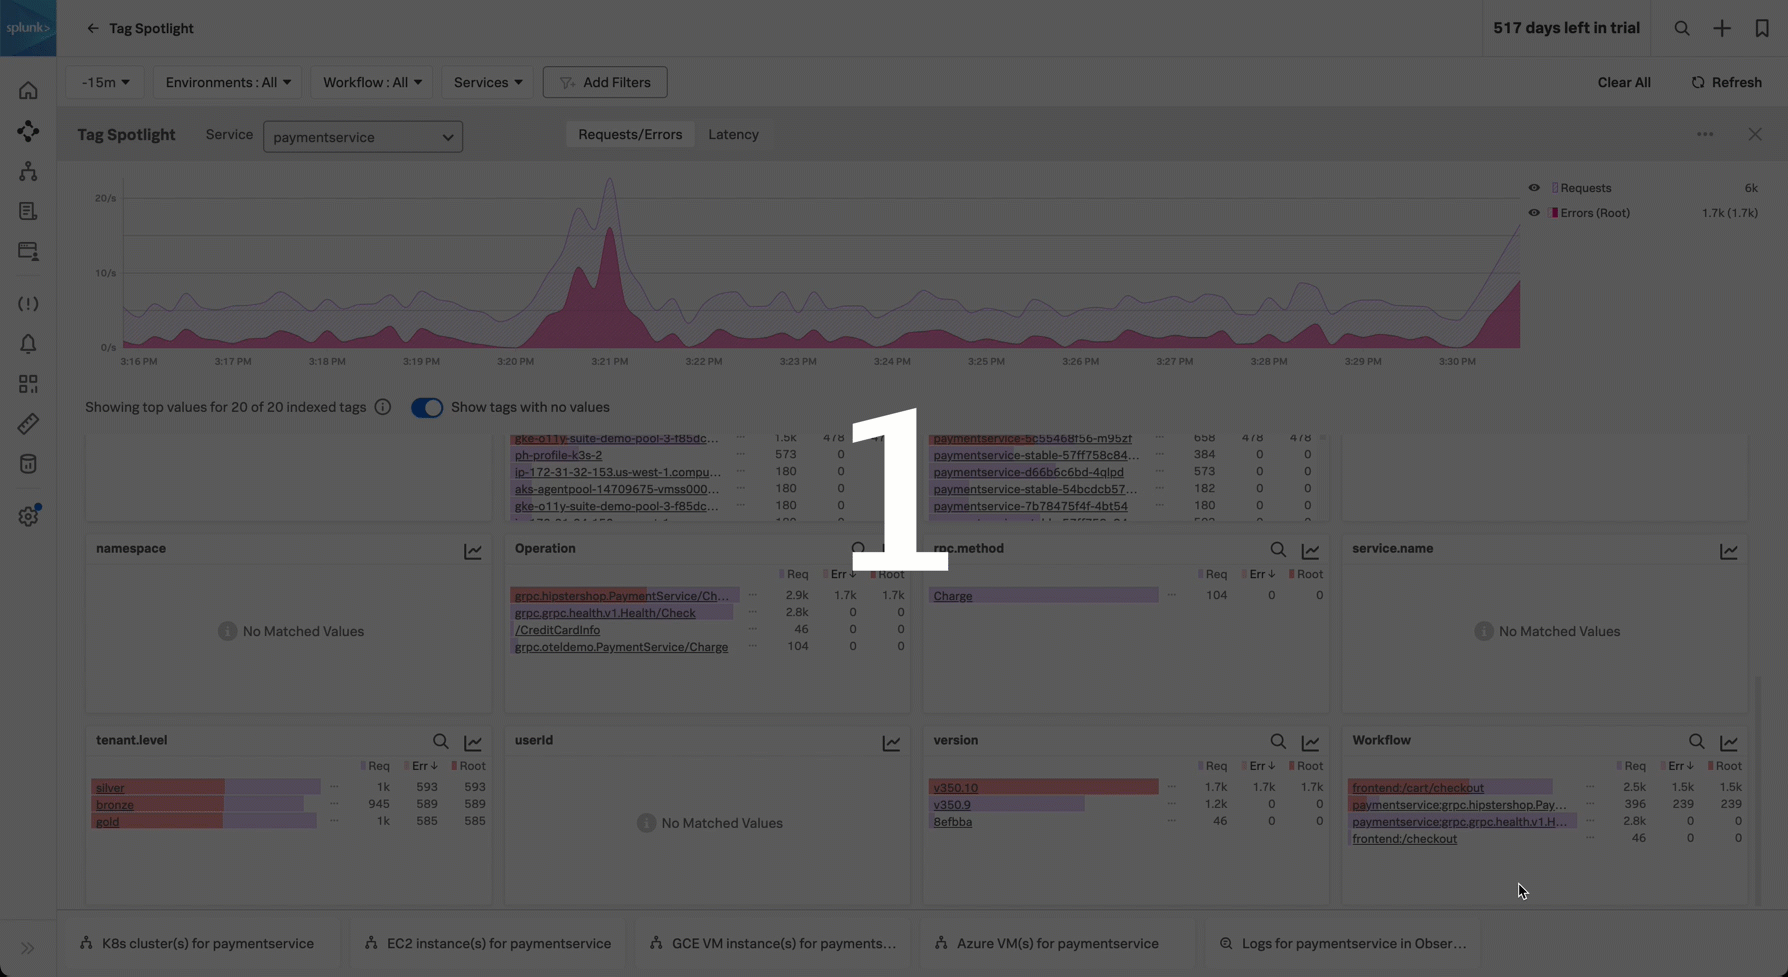Image resolution: width=1788 pixels, height=977 pixels.
Task: Open Home from the left sidebar
Action: point(28,91)
